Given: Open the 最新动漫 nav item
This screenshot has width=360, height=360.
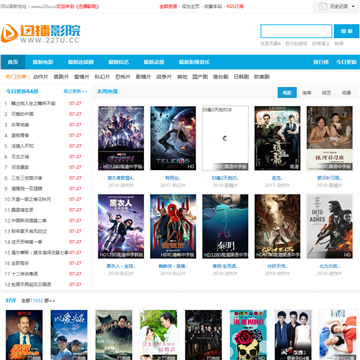Looking at the screenshot, I should coord(154,62).
